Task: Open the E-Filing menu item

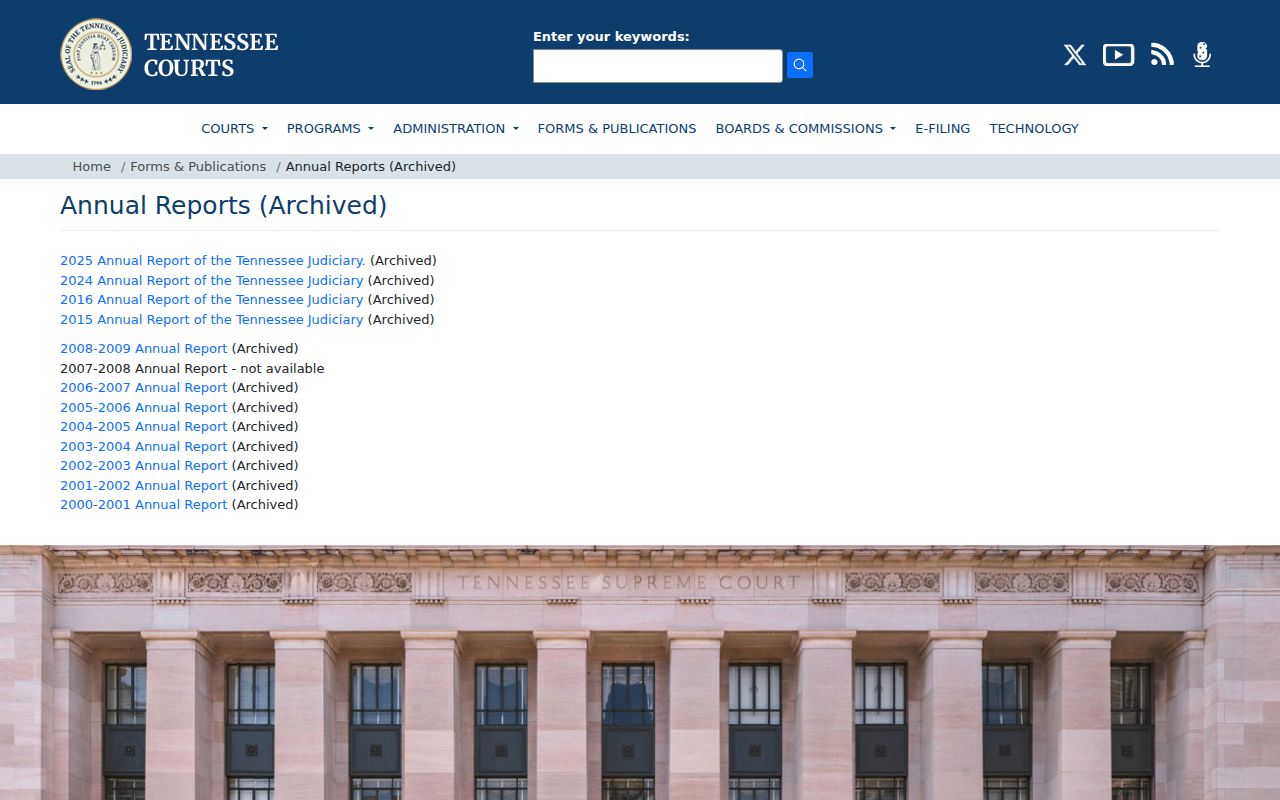Action: (943, 128)
